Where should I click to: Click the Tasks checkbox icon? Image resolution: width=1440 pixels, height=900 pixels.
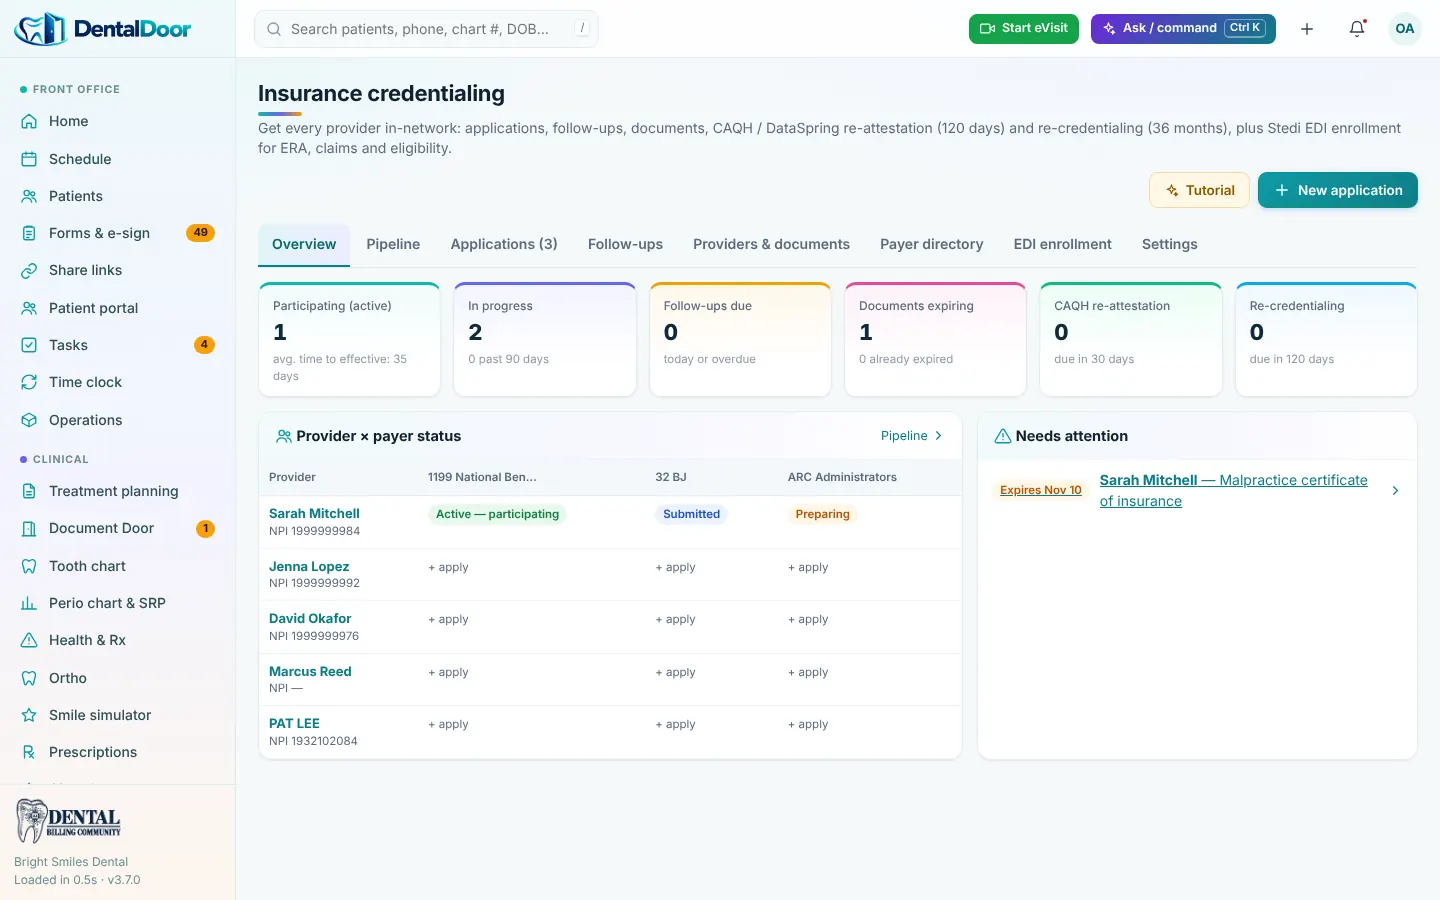click(29, 345)
